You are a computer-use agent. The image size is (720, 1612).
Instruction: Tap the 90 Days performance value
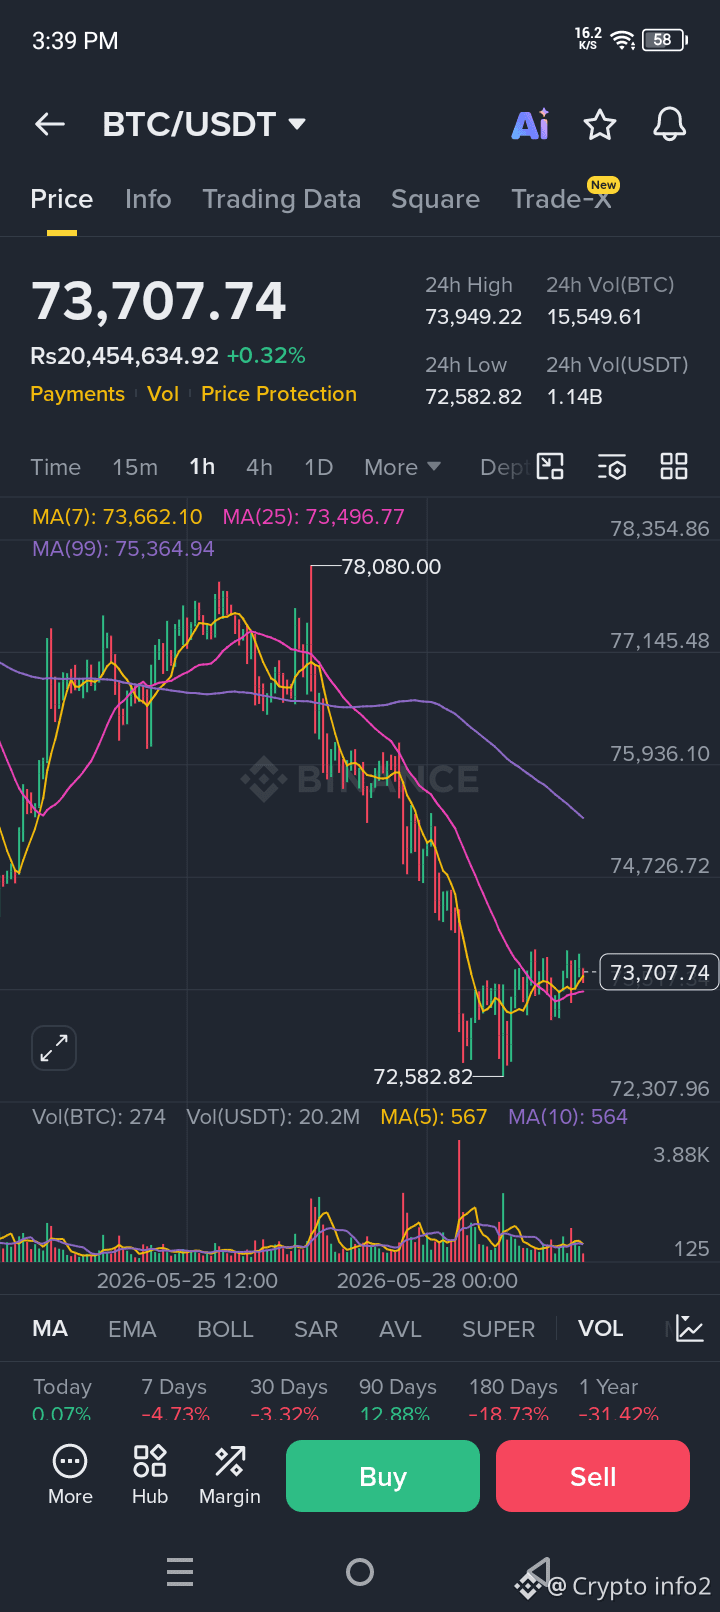[x=395, y=1414]
